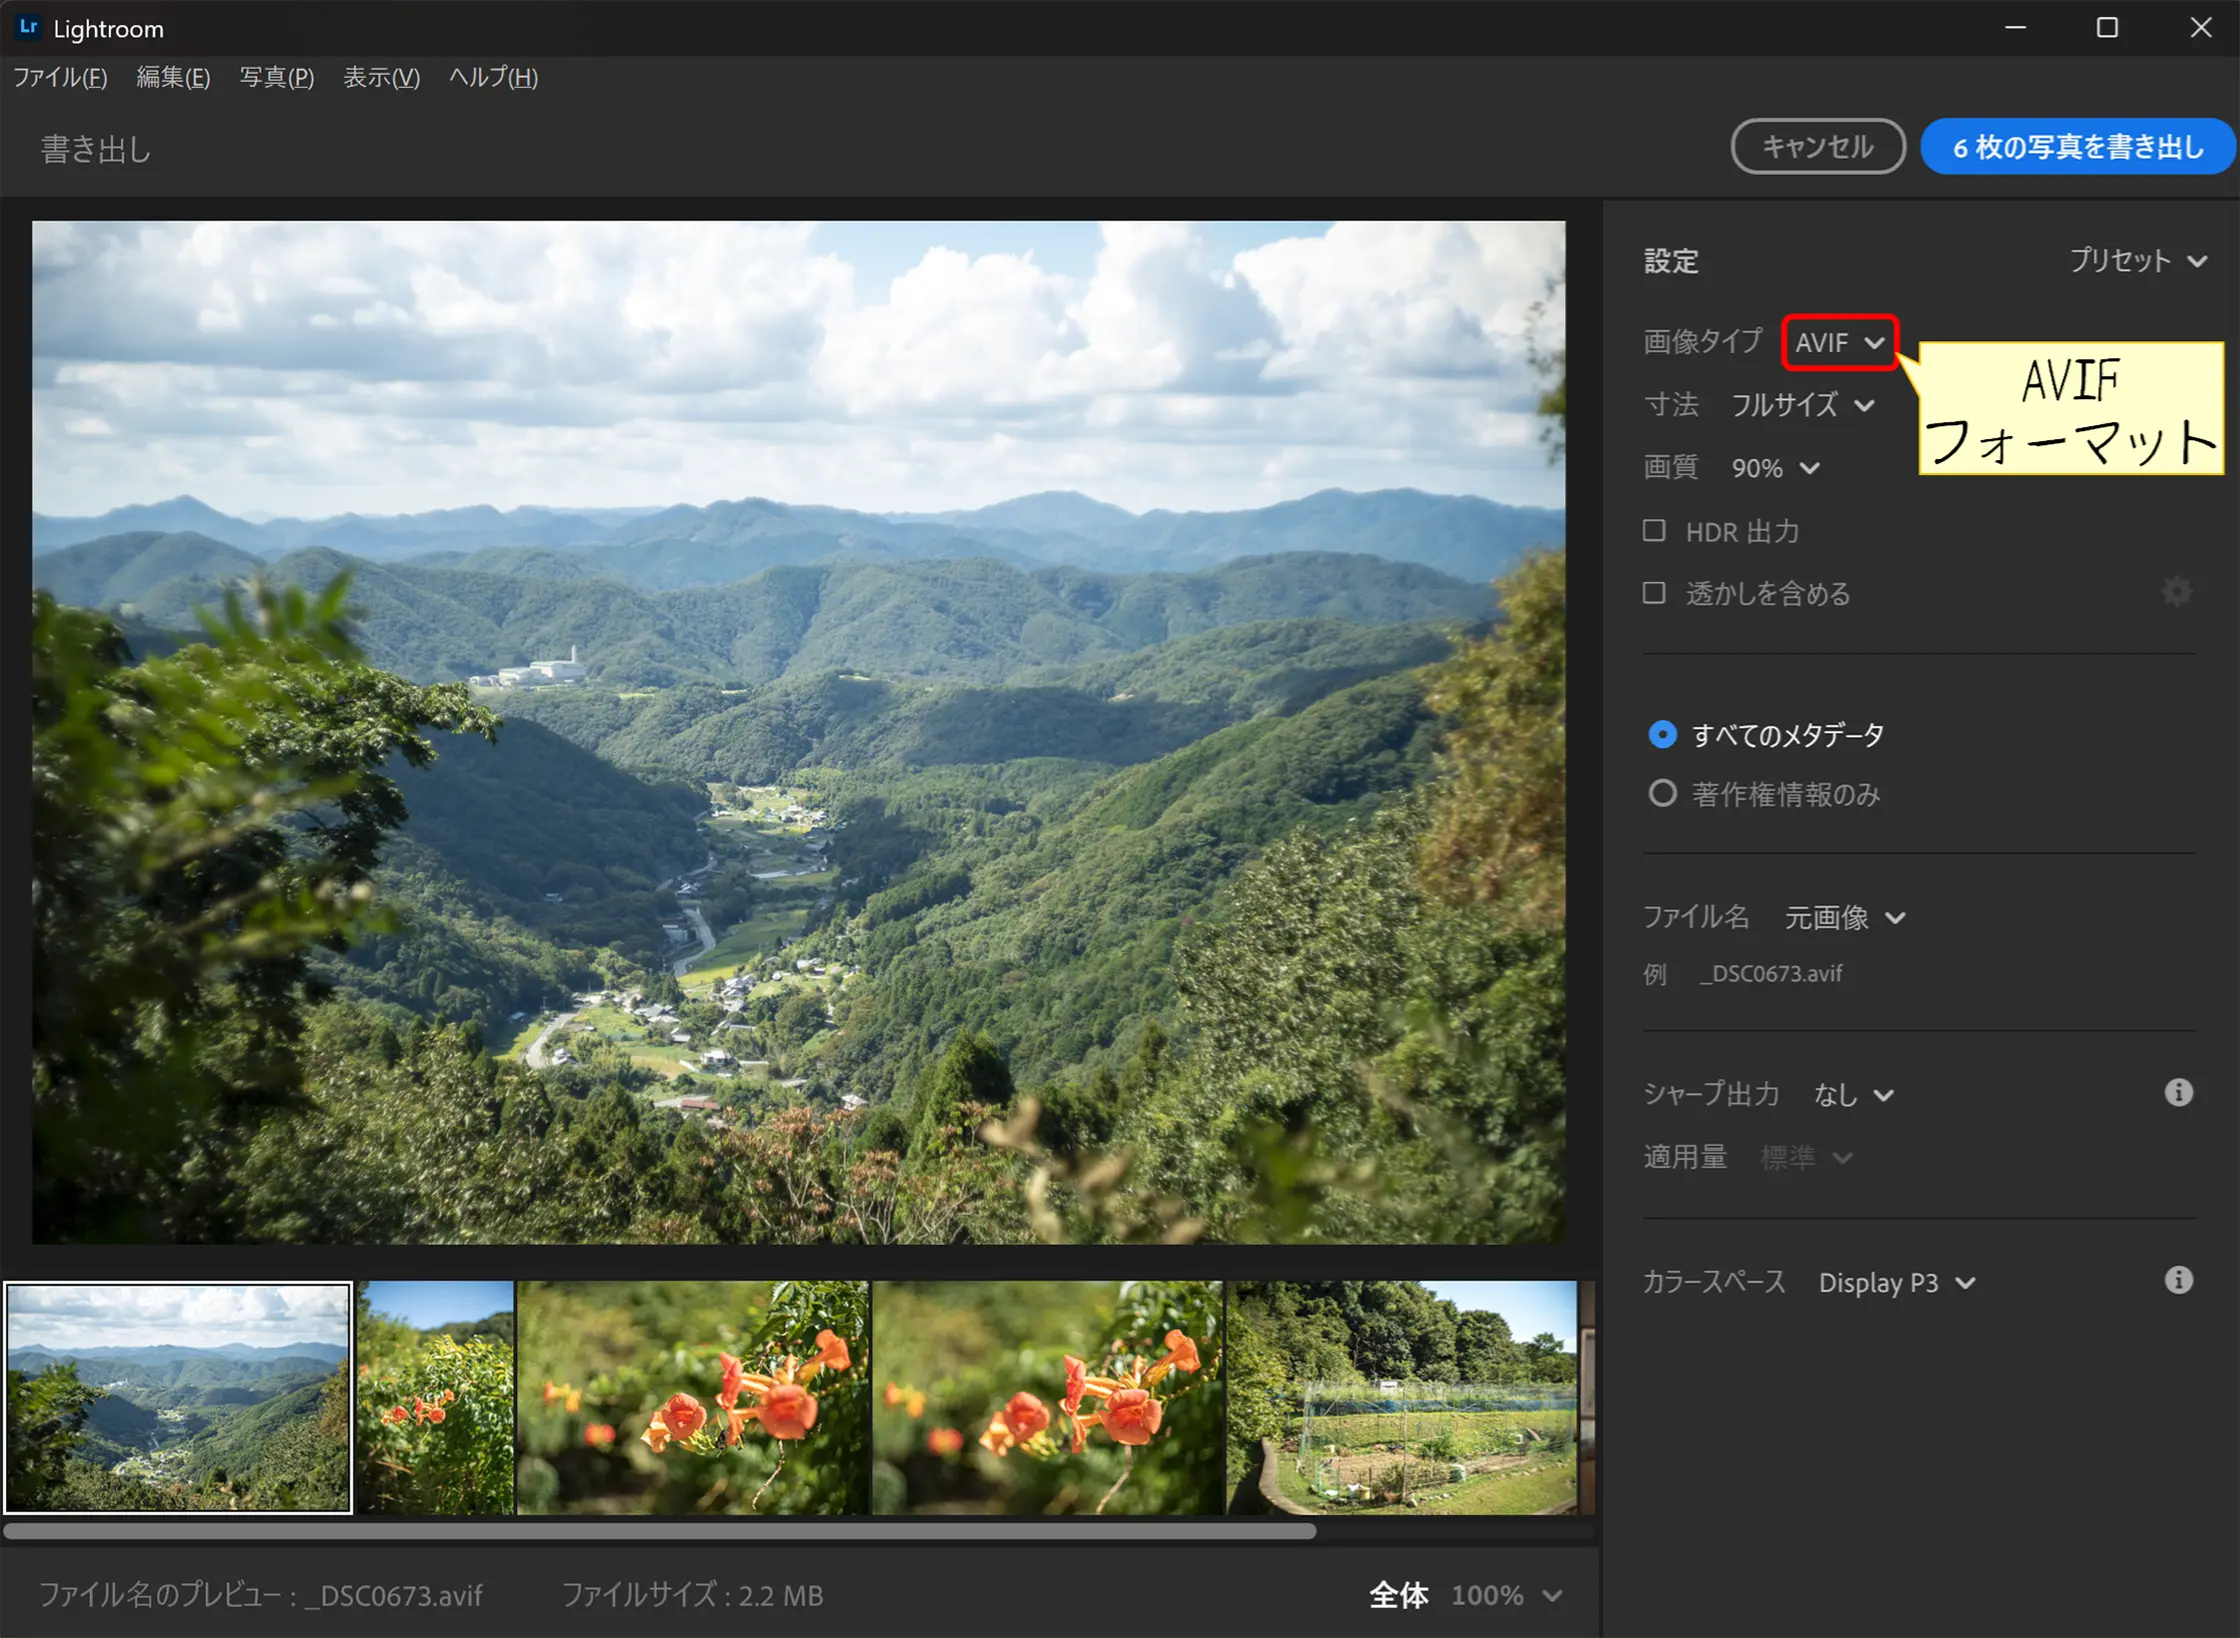Select the vegetable garden thumbnail
The width and height of the screenshot is (2240, 1638).
pos(1401,1397)
